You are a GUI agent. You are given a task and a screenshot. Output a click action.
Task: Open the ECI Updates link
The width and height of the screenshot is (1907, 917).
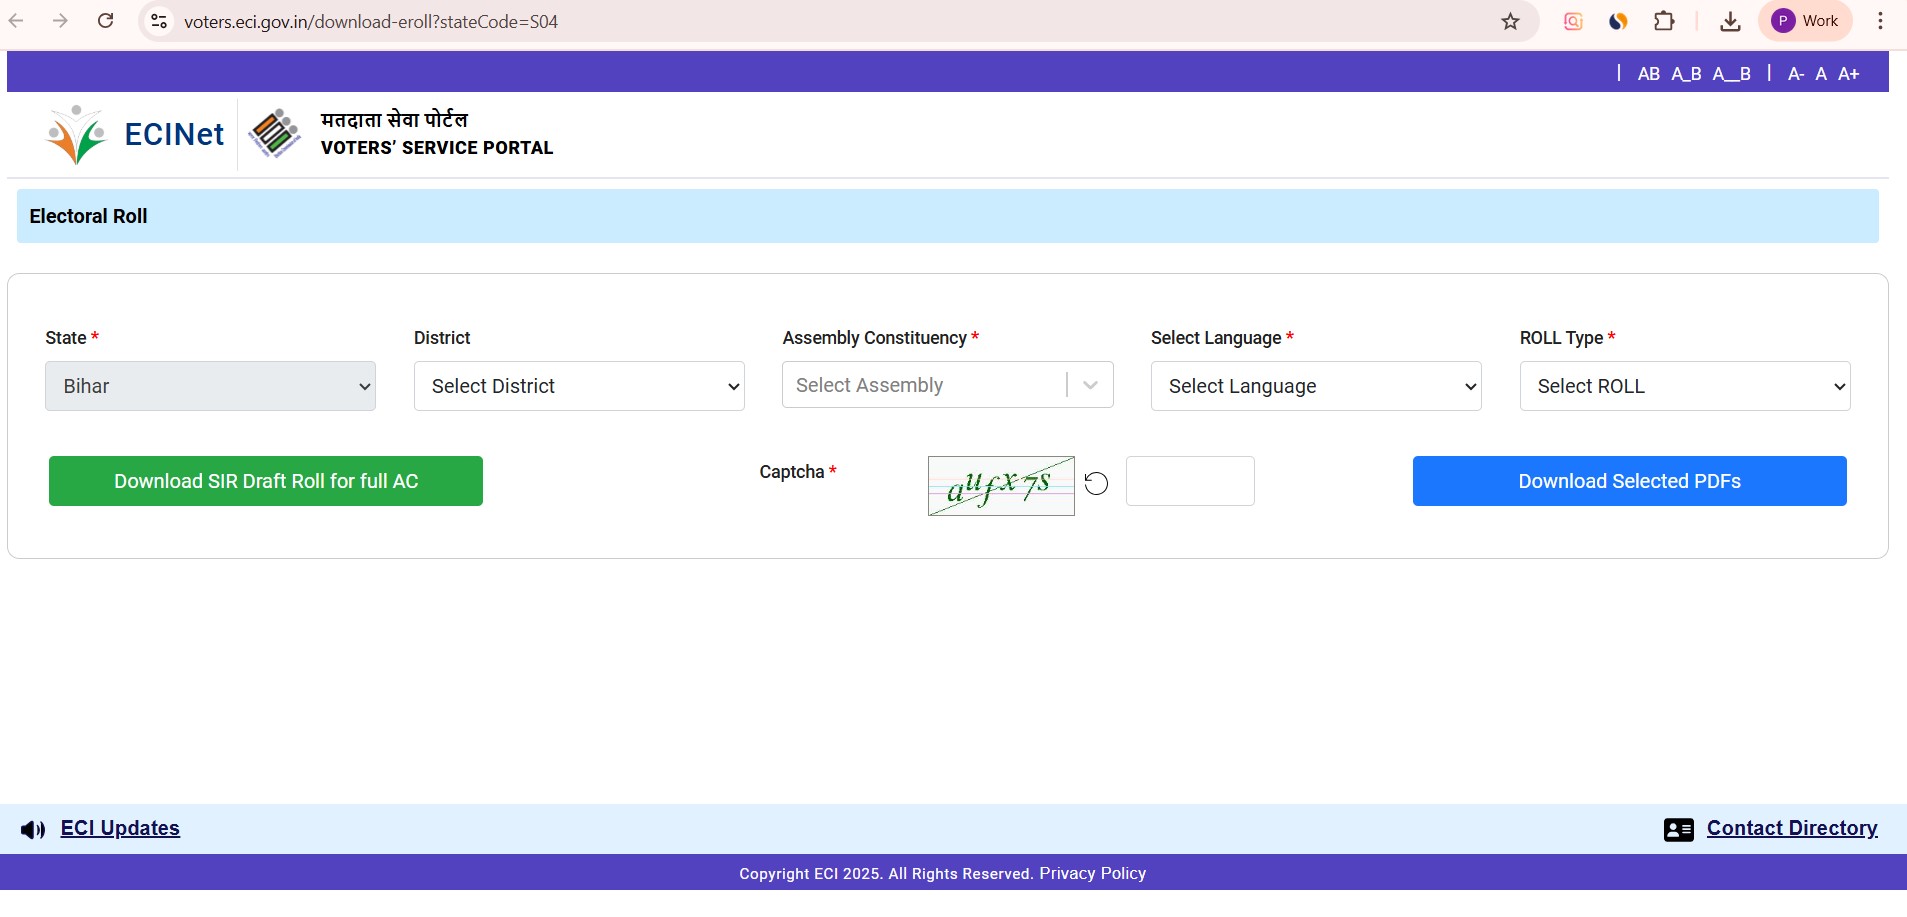(120, 828)
